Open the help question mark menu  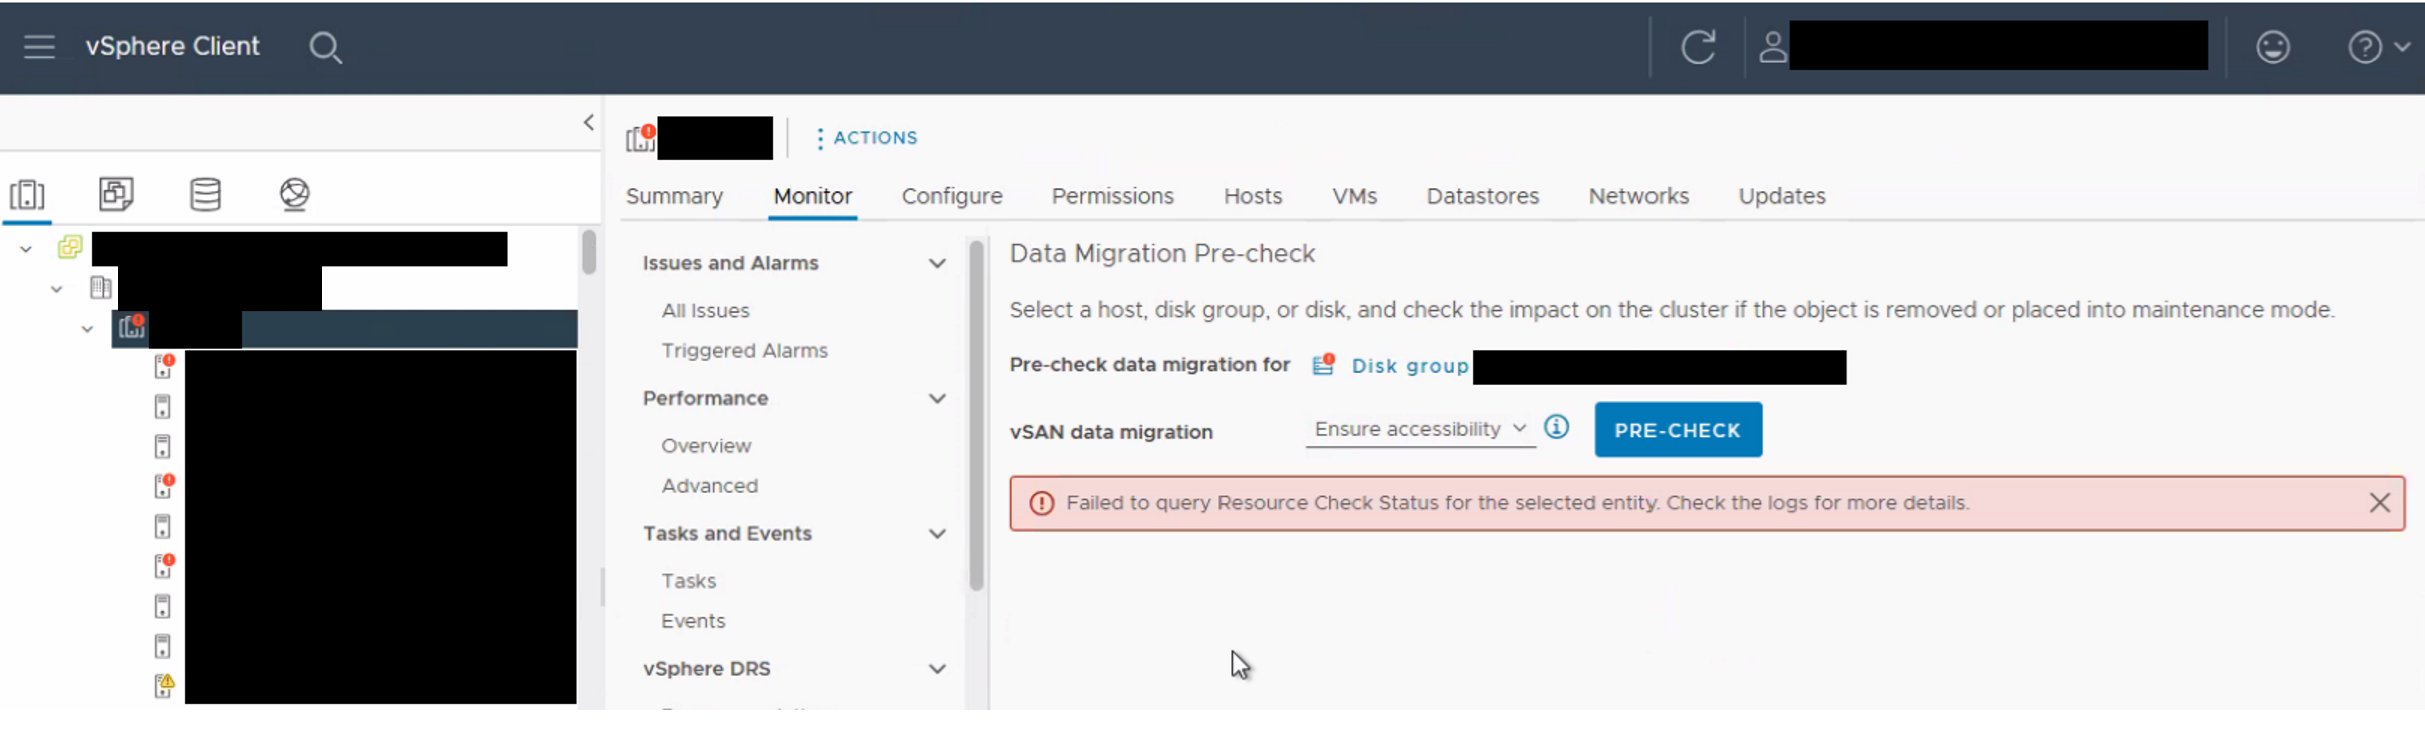pos(2376,47)
